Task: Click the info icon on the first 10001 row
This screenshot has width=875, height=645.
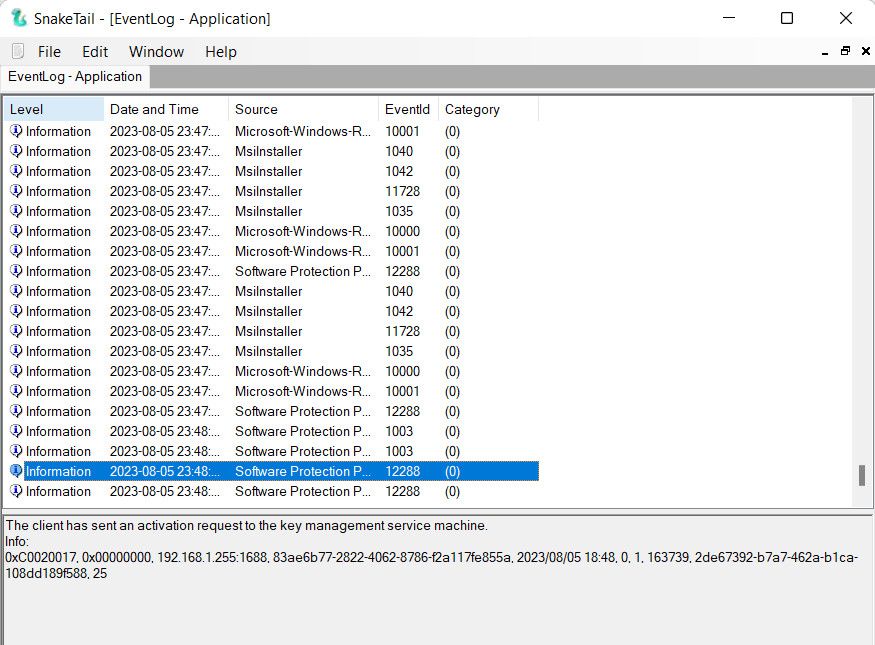Action: tap(16, 131)
